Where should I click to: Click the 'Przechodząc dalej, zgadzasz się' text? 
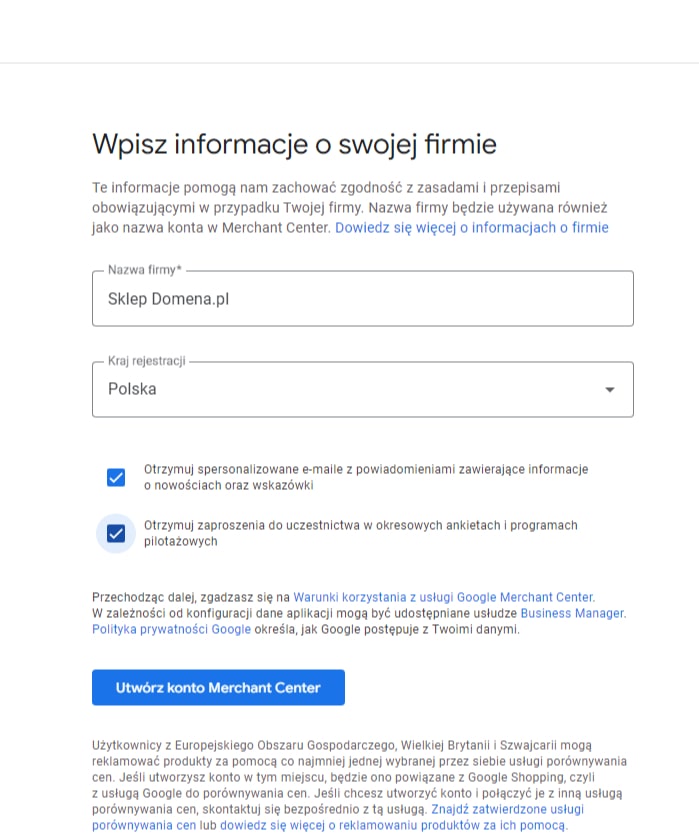point(190,596)
